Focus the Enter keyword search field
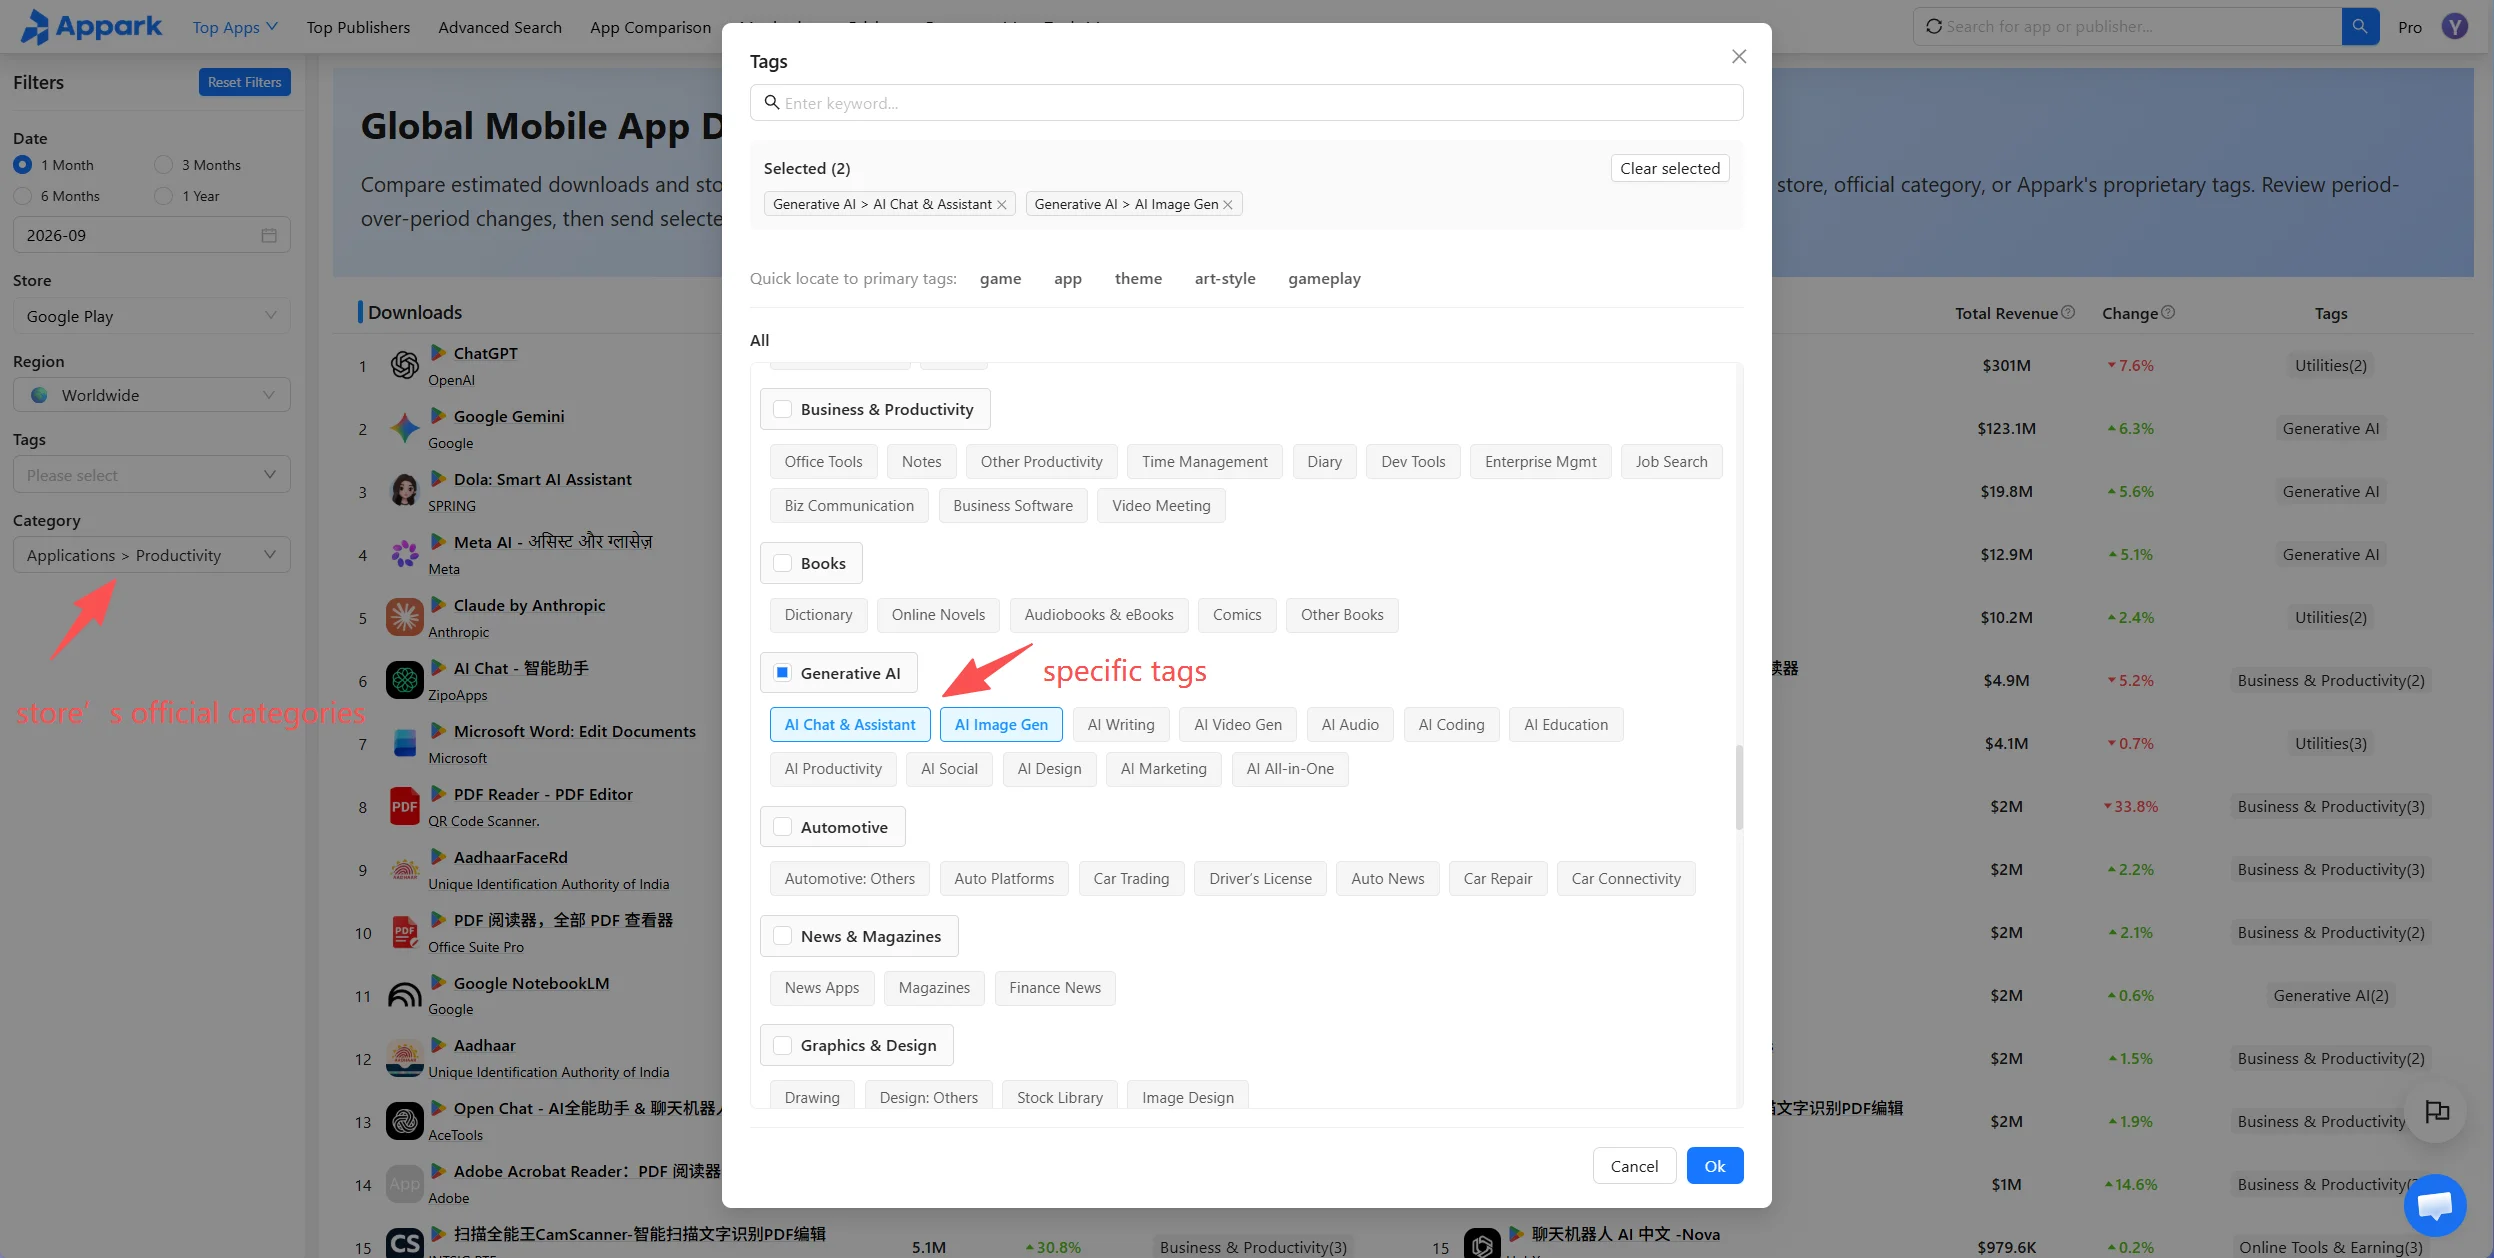The image size is (2494, 1258). (x=1246, y=103)
